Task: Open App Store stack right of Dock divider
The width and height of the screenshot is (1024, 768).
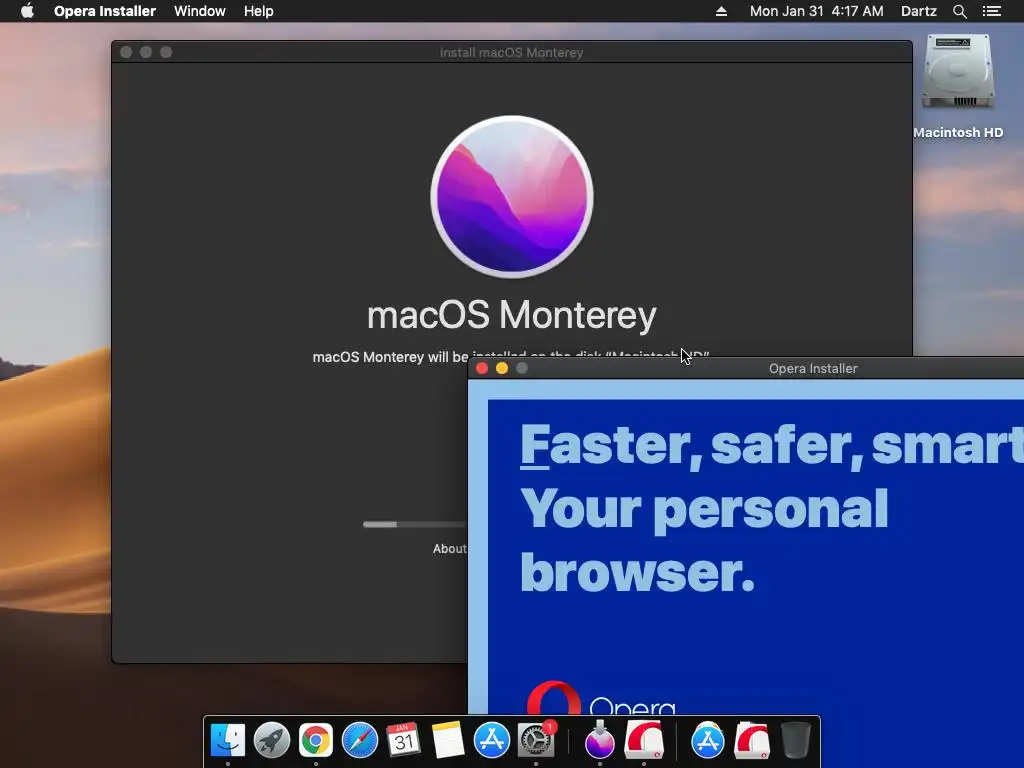Action: pyautogui.click(x=708, y=741)
